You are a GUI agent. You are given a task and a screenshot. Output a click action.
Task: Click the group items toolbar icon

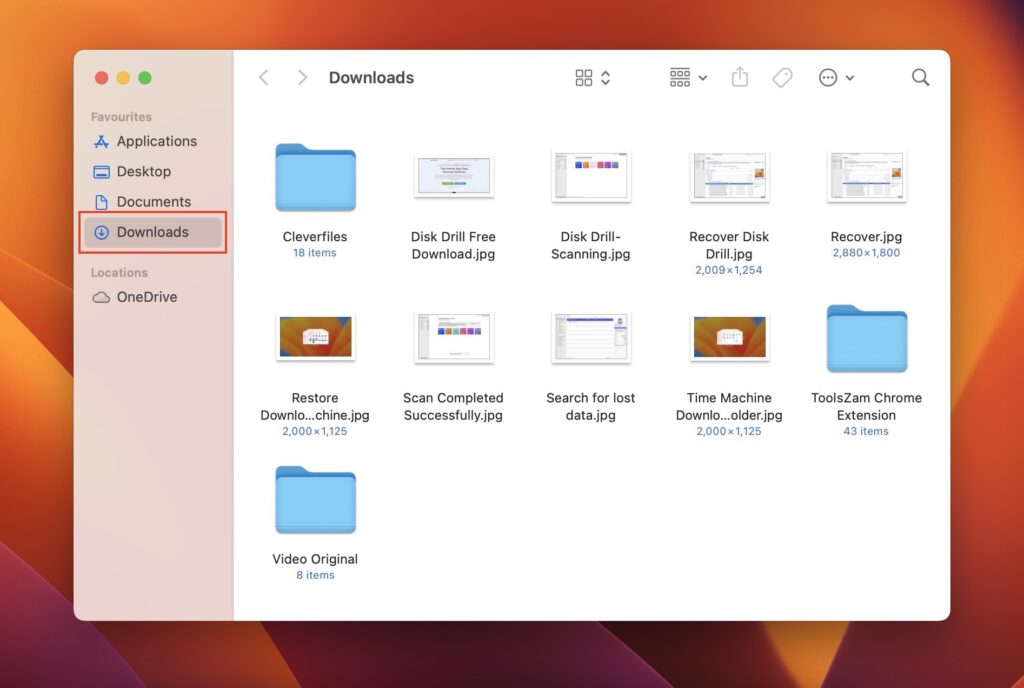tap(679, 77)
